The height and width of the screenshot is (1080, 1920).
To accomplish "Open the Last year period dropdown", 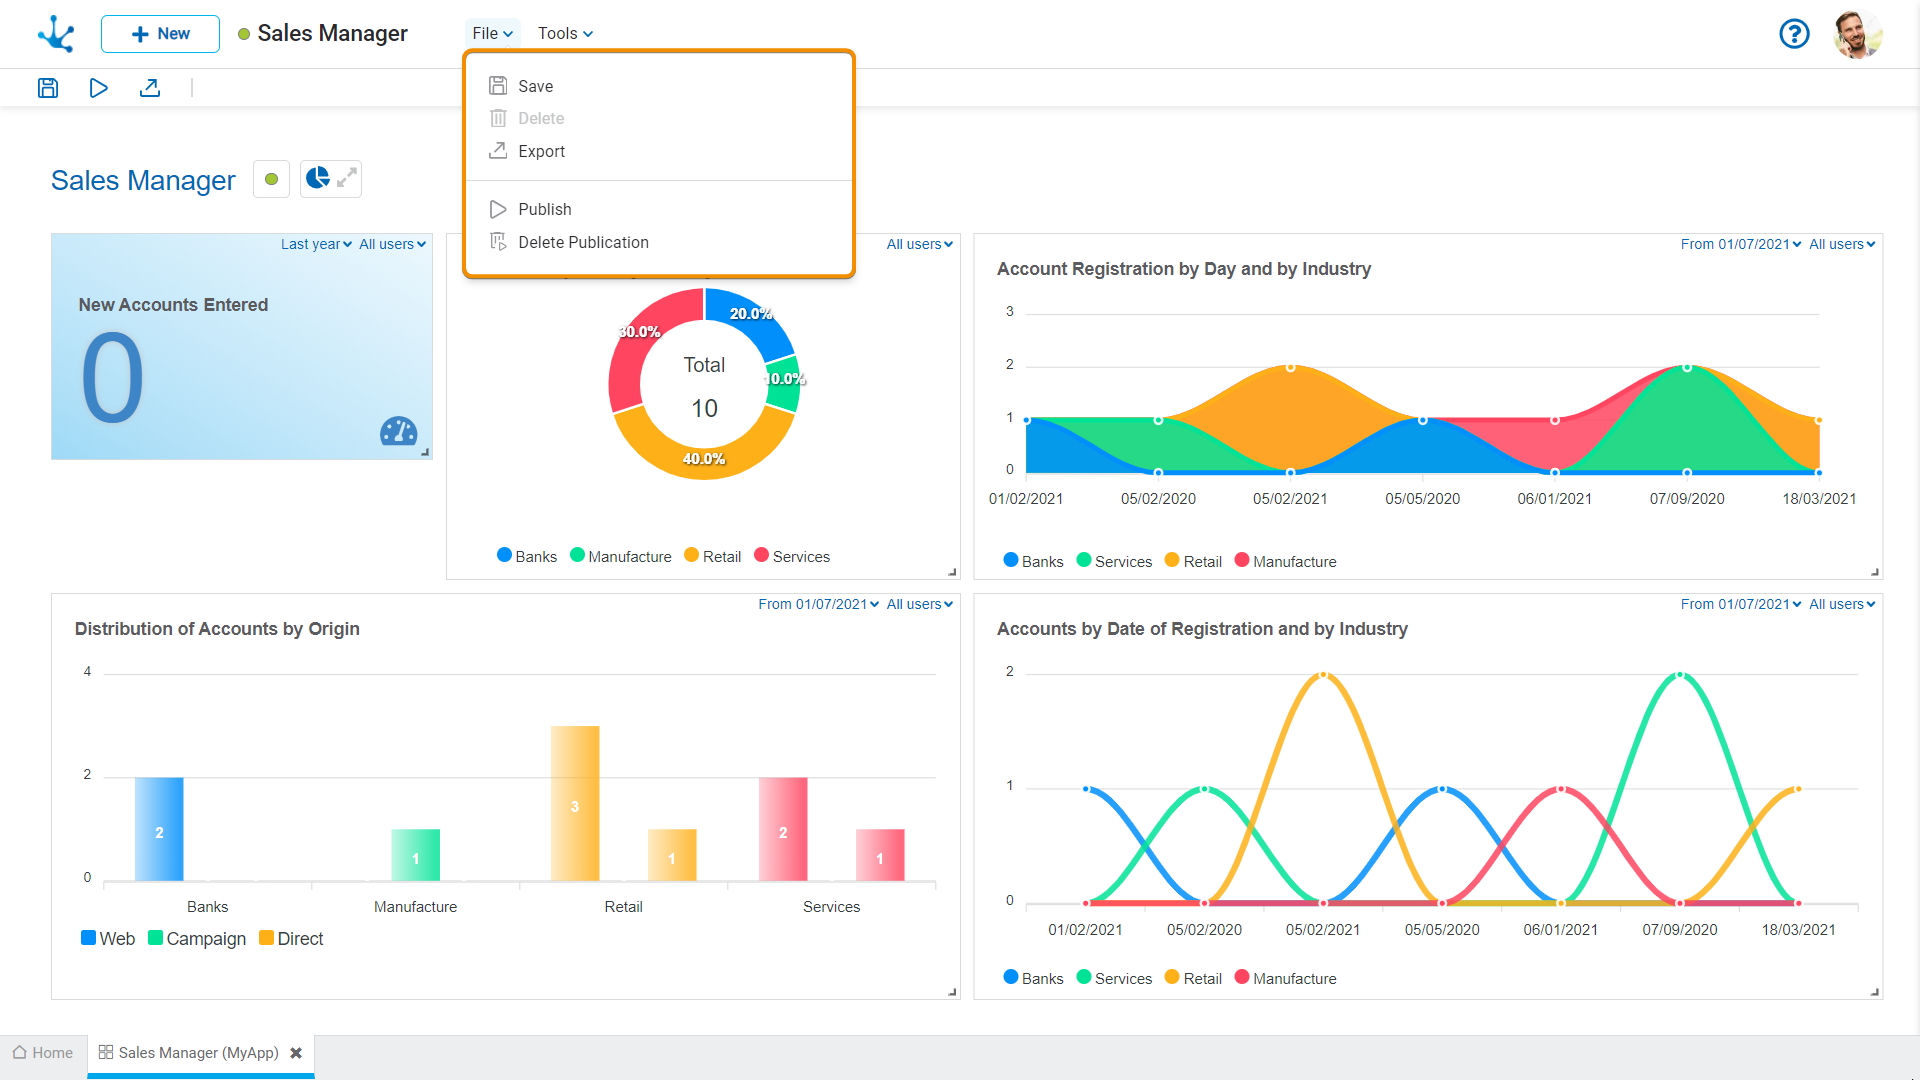I will click(x=316, y=244).
